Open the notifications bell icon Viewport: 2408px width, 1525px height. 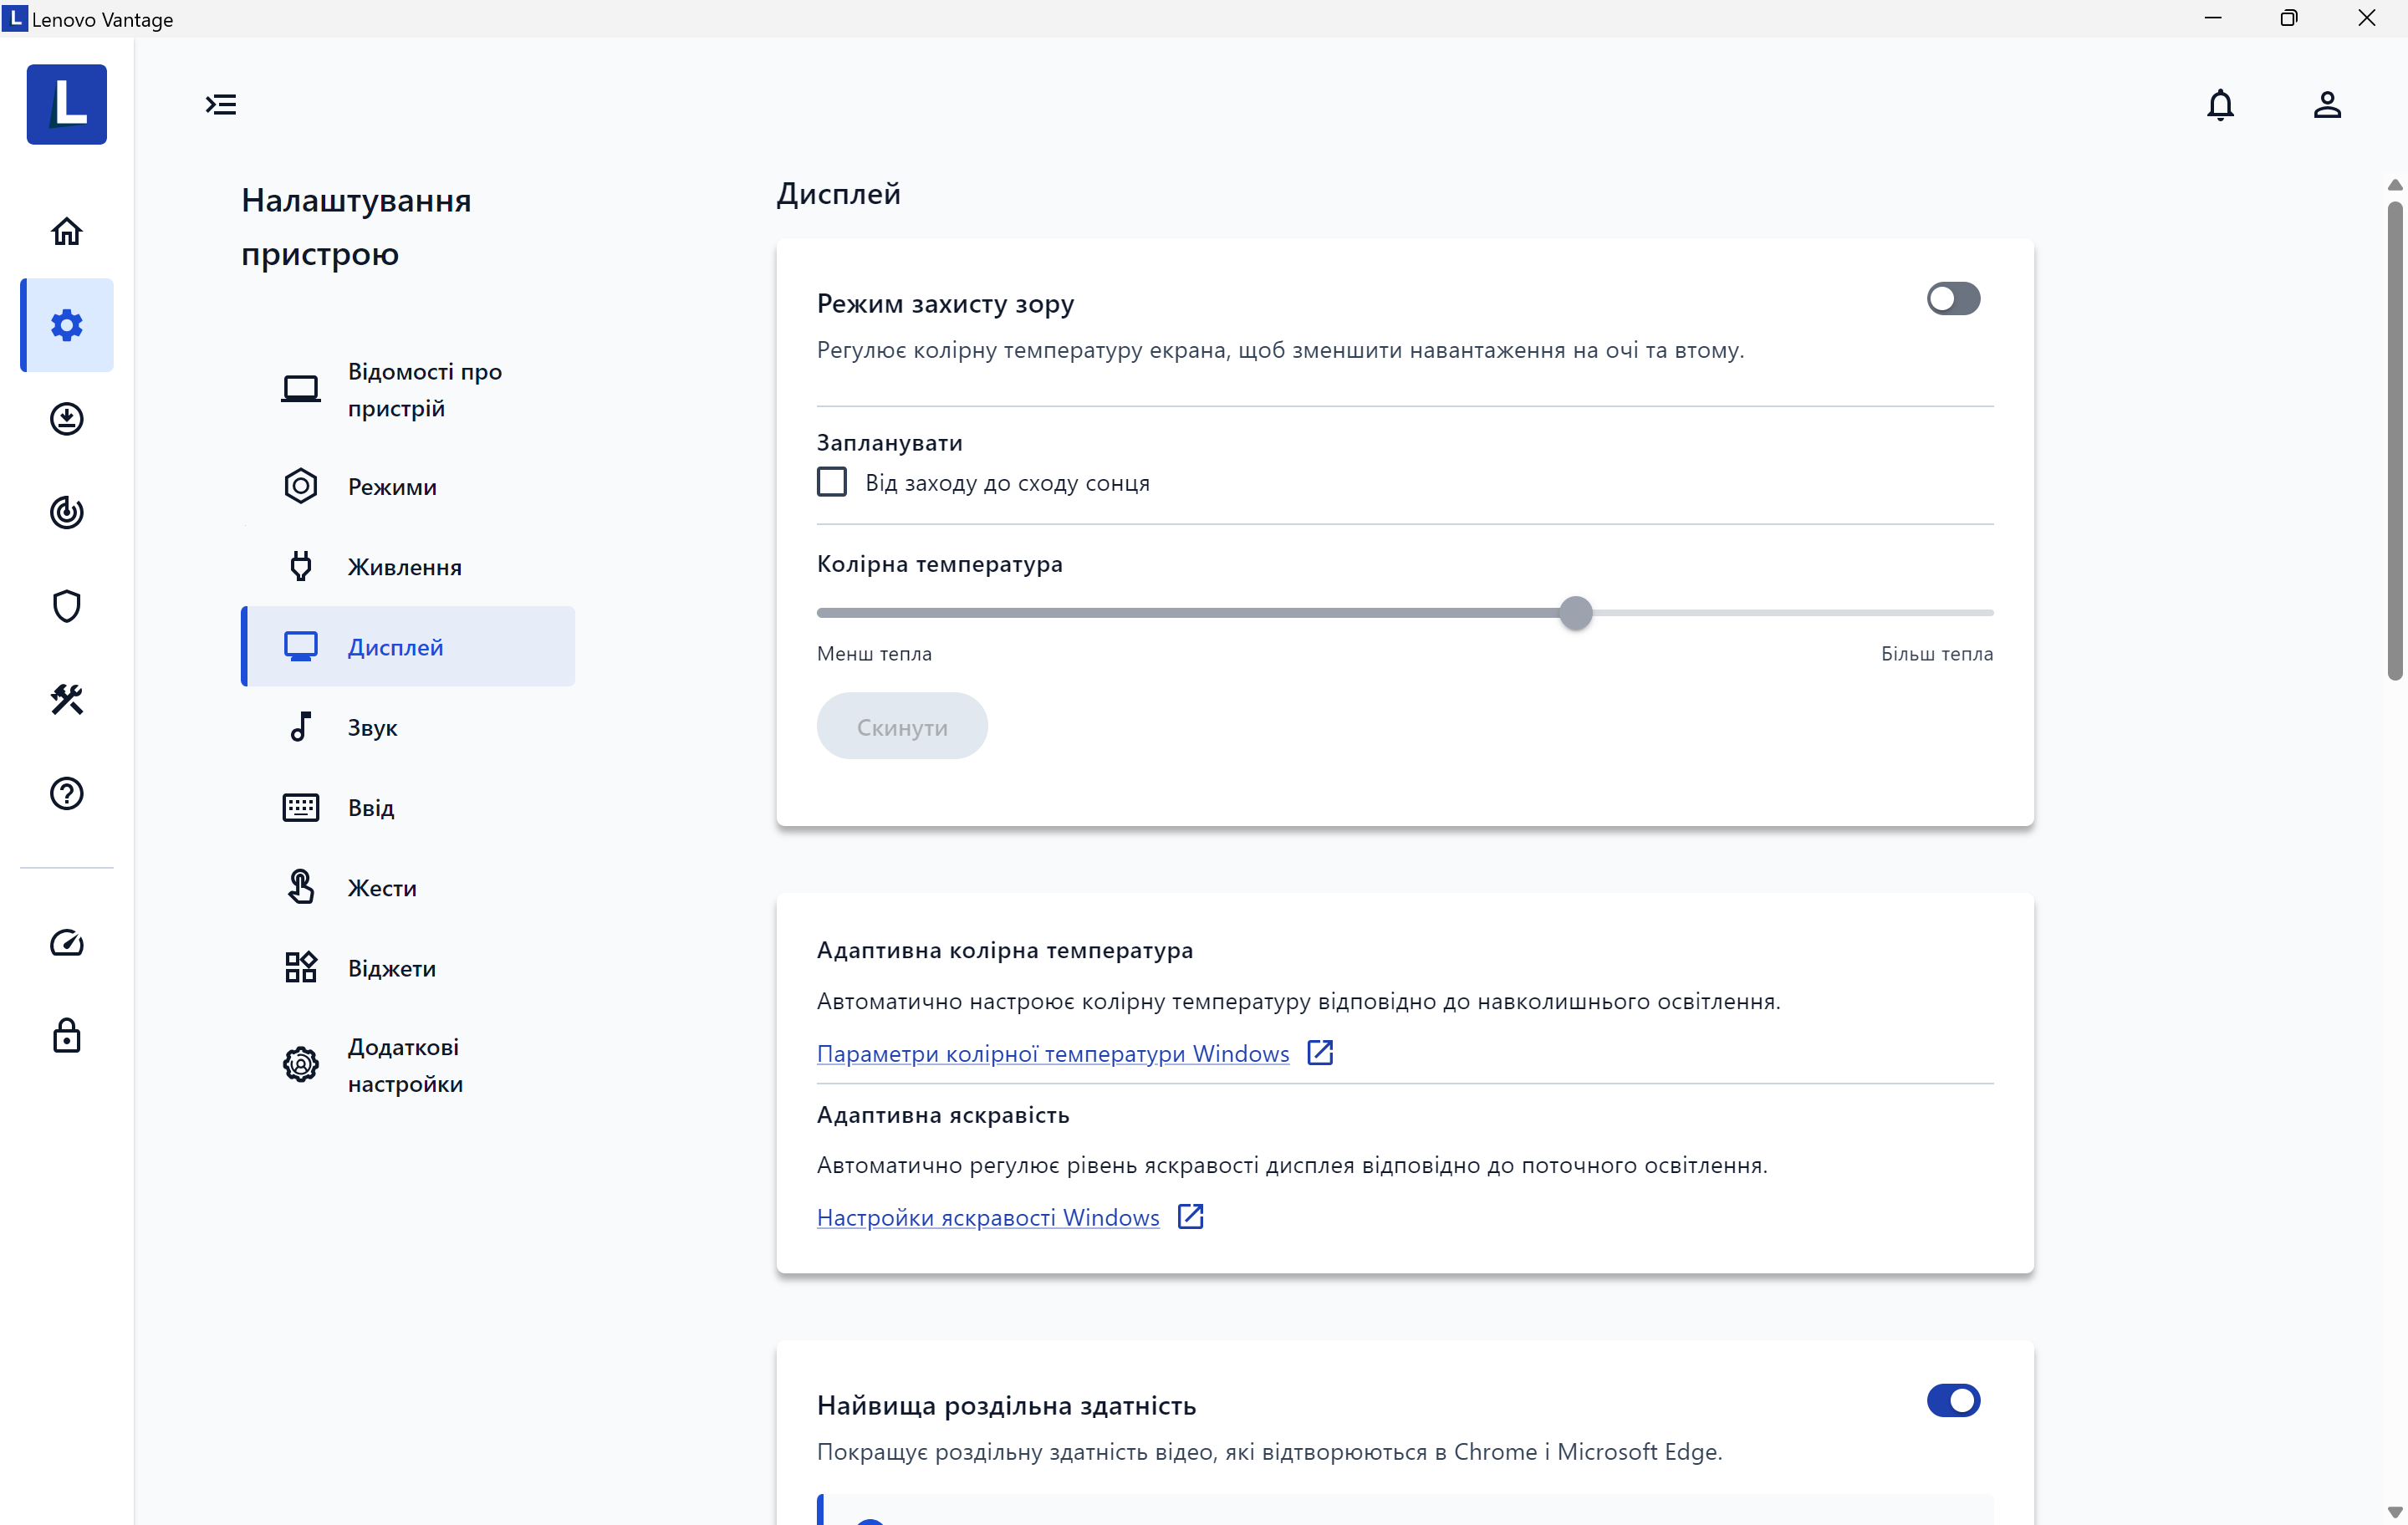(x=2219, y=105)
